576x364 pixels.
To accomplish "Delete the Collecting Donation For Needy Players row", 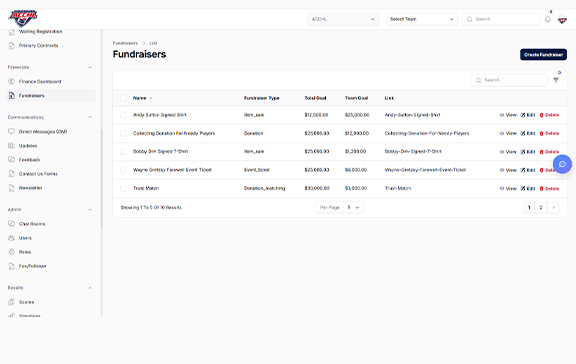I will (x=549, y=133).
